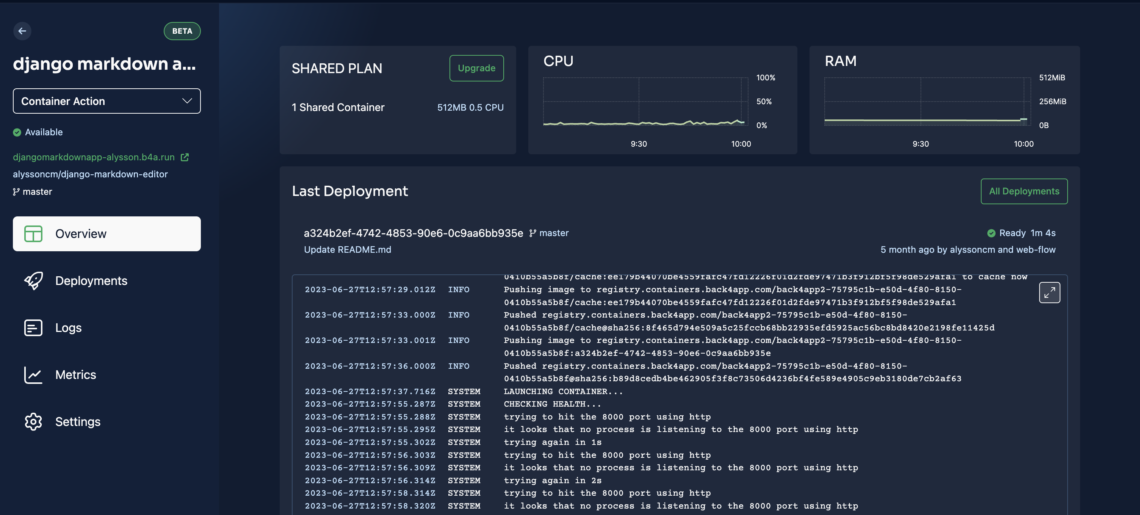Image resolution: width=1140 pixels, height=515 pixels.
Task: Click the django markdown app title
Action: pyautogui.click(x=105, y=65)
